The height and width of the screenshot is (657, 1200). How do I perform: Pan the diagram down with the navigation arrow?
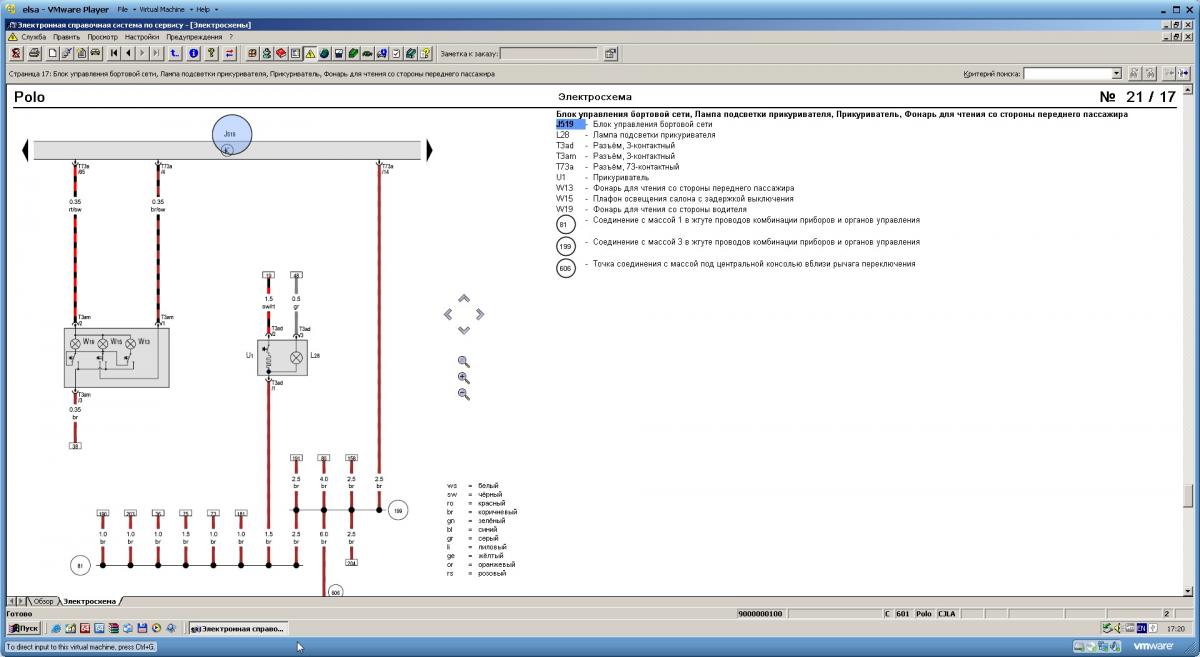click(463, 330)
